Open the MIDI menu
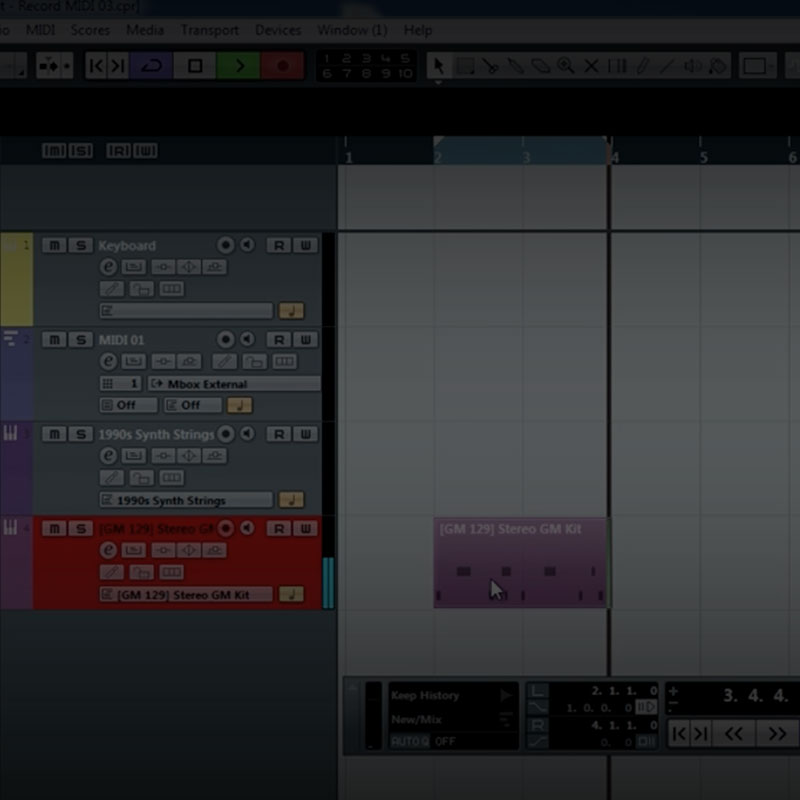The height and width of the screenshot is (800, 800). pos(40,30)
